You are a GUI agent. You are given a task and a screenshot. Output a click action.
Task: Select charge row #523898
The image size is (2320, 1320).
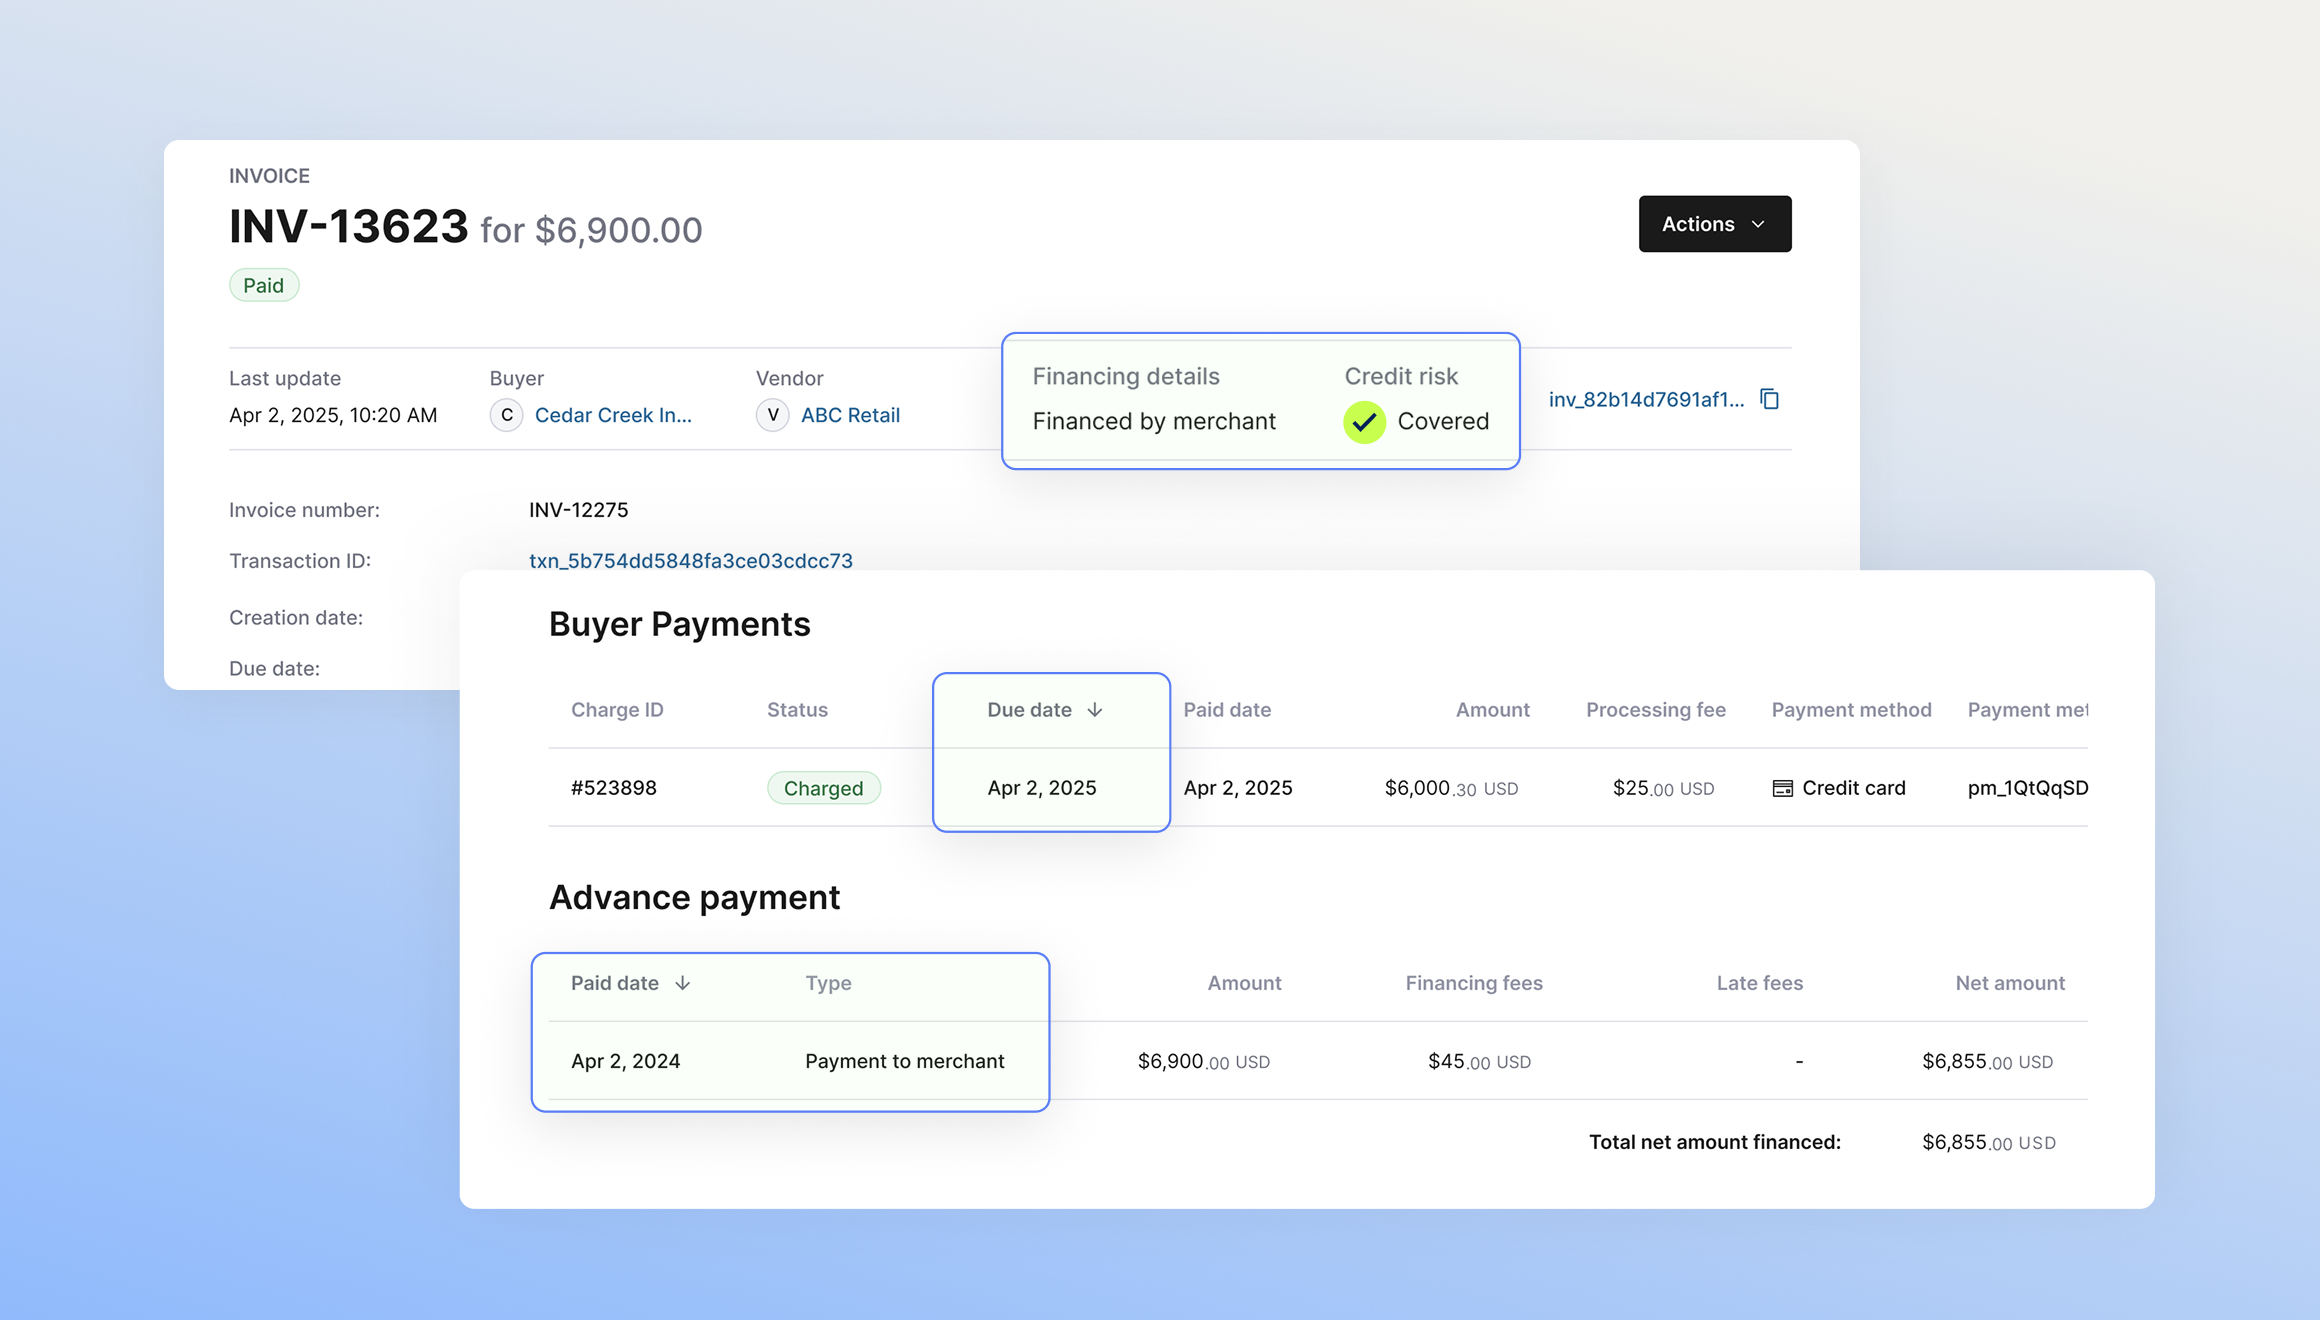coord(614,788)
